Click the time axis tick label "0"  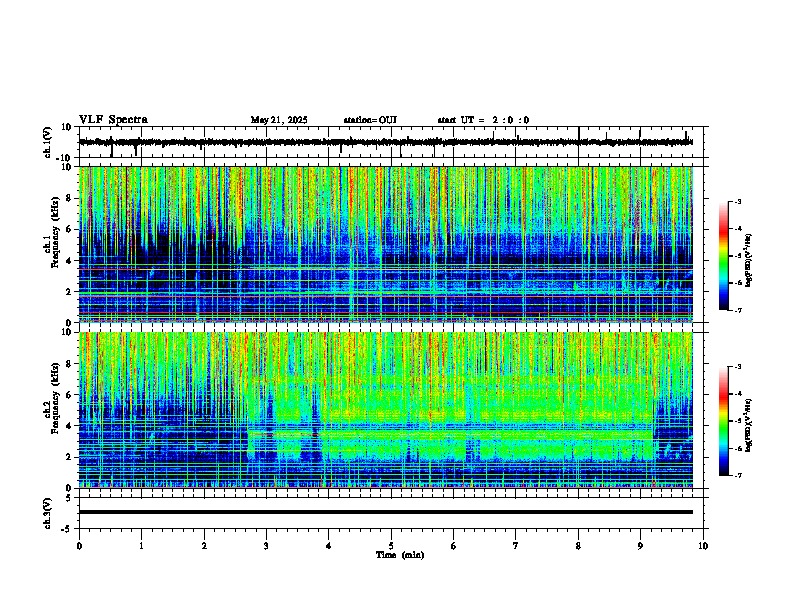[79, 546]
